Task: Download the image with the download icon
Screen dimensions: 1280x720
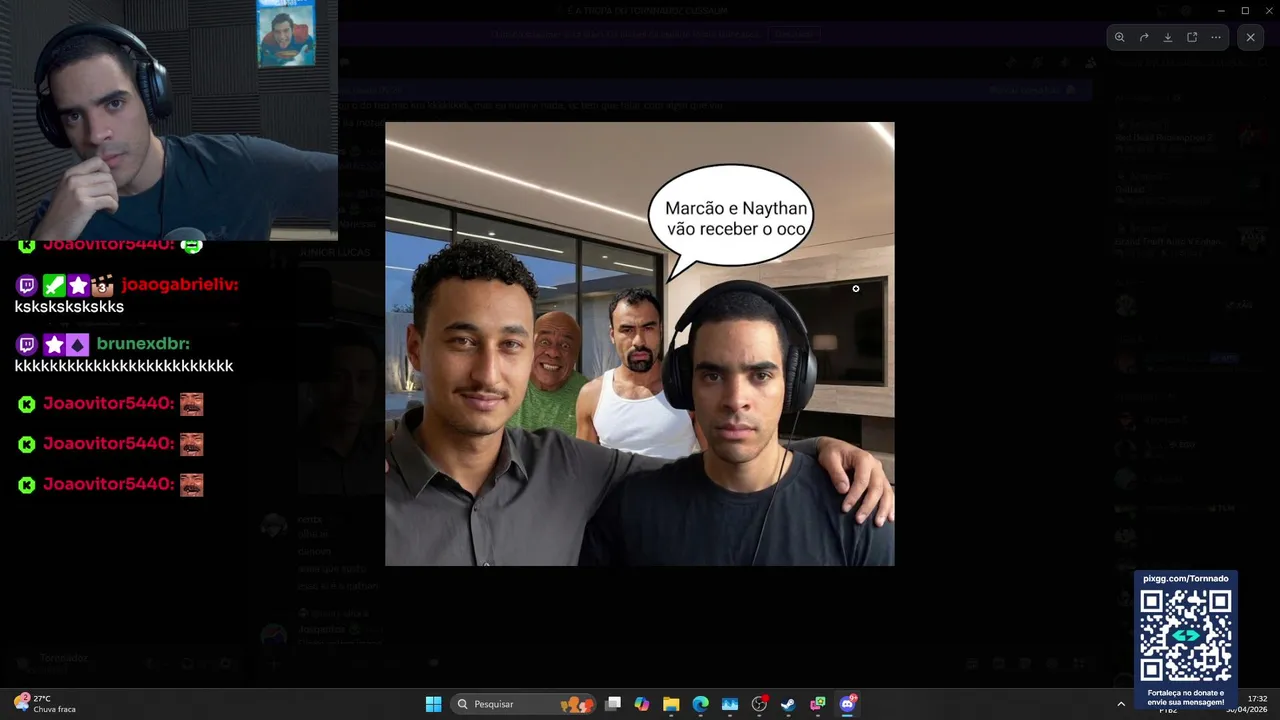Action: pyautogui.click(x=1168, y=37)
